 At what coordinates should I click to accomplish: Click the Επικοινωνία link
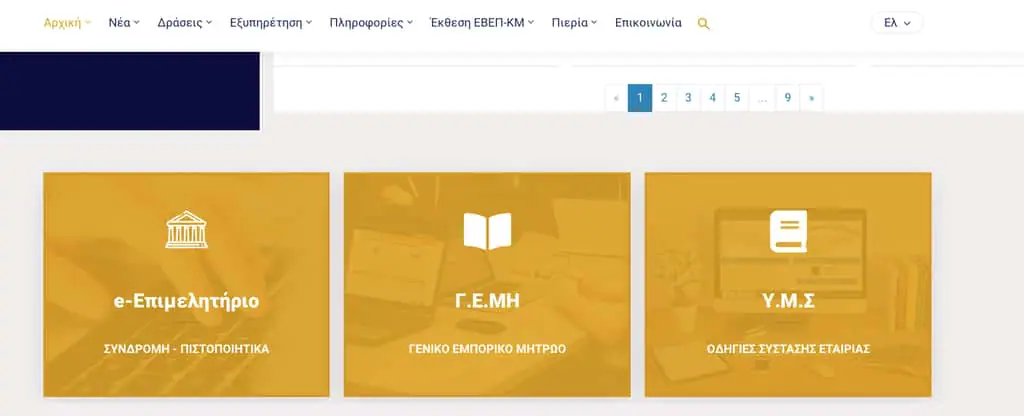tap(648, 22)
